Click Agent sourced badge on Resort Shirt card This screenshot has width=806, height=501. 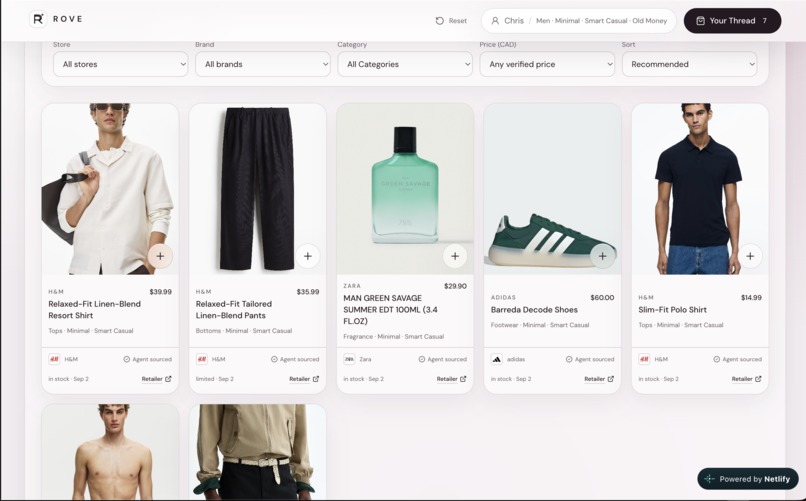tap(148, 359)
